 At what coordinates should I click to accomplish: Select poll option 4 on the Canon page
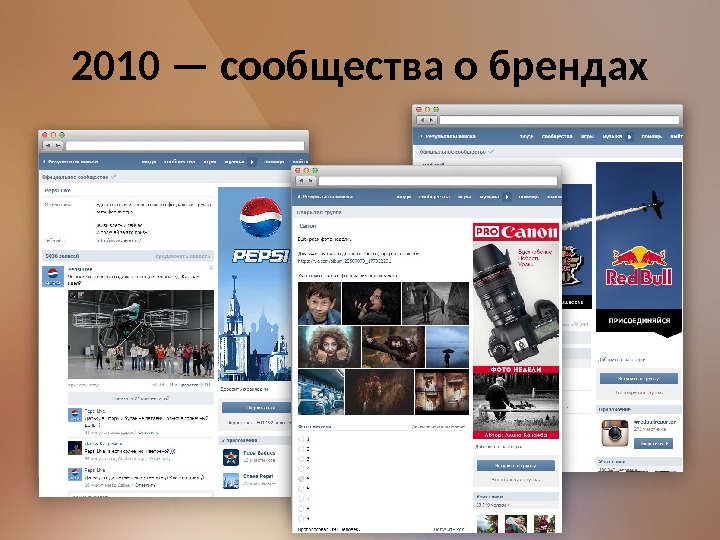pos(301,469)
